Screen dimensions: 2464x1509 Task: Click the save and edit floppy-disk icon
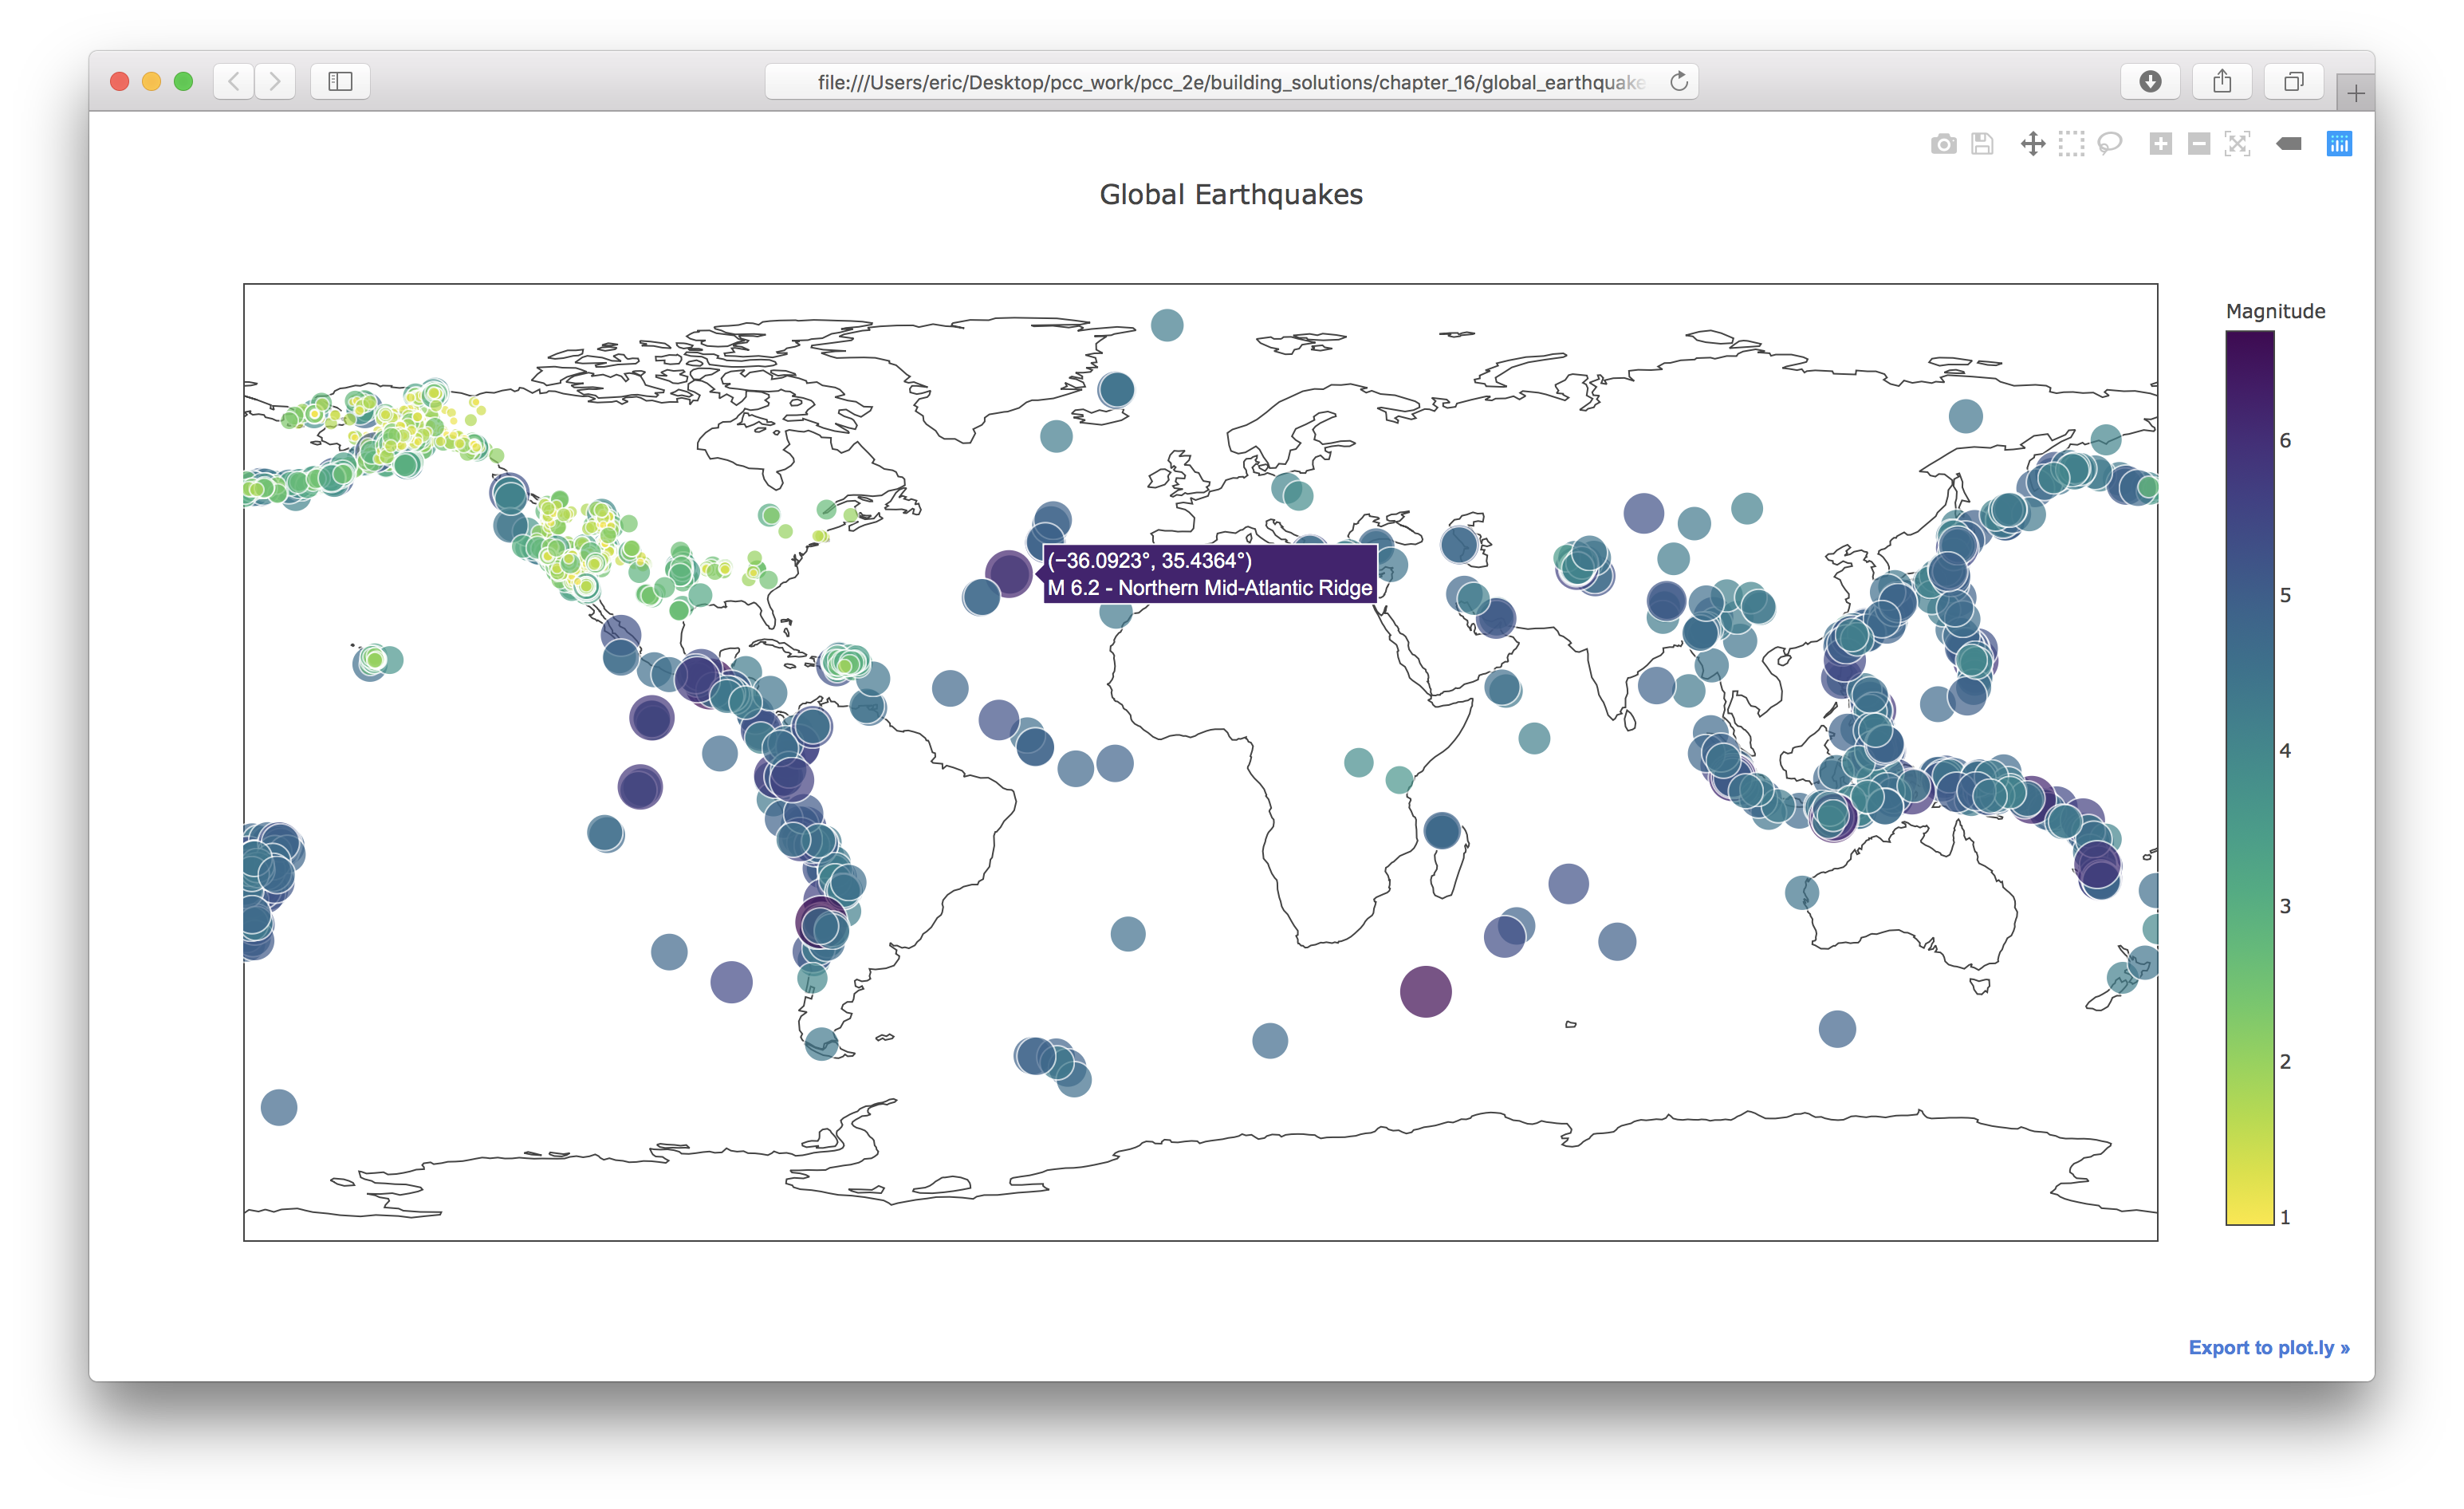pos(1982,144)
